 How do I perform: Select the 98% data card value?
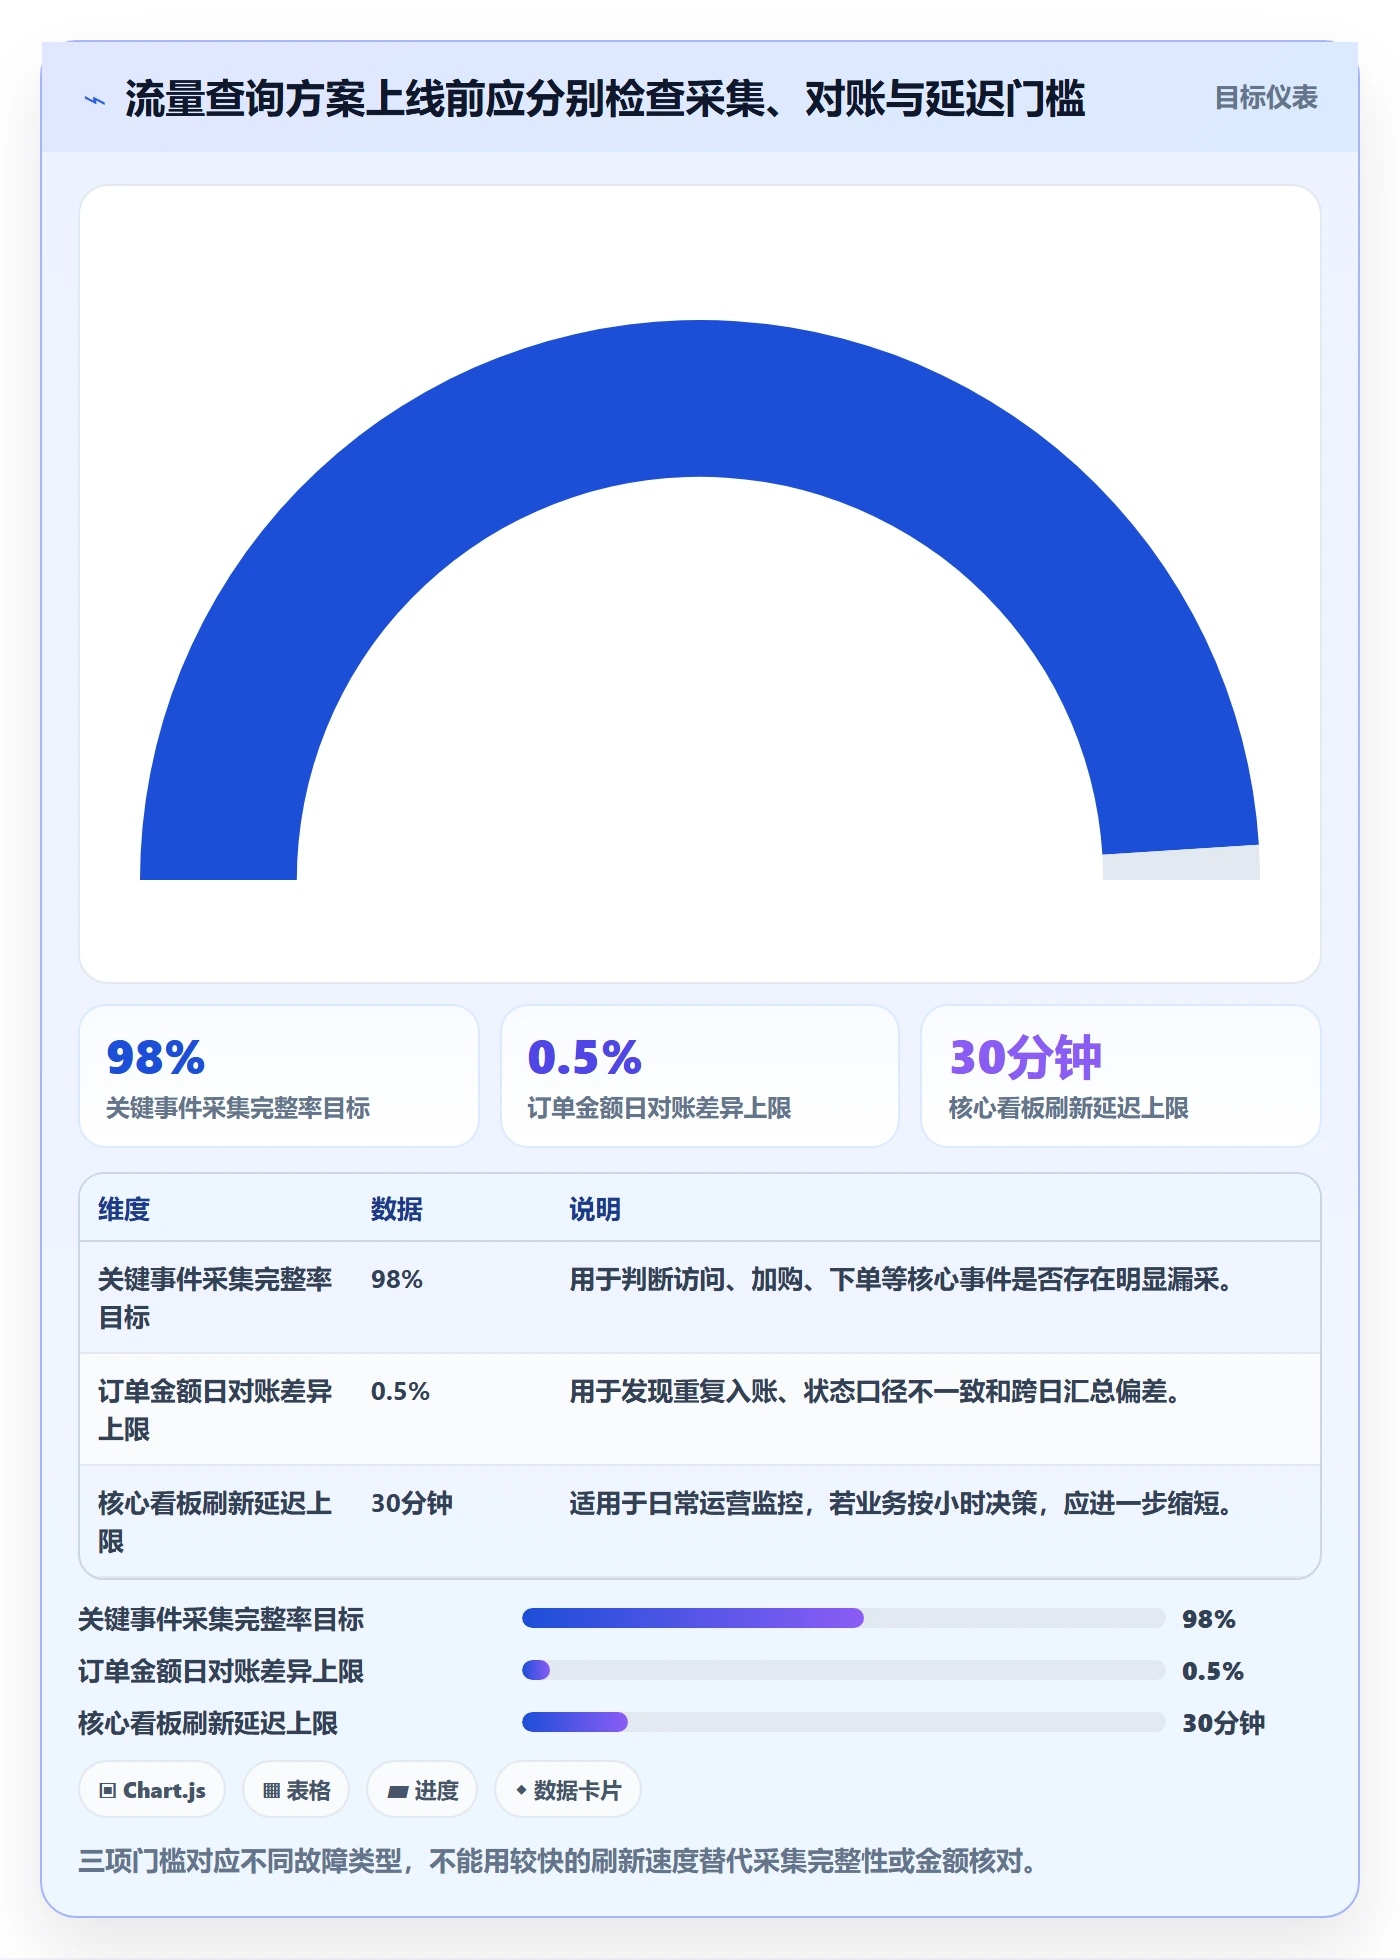pos(155,1057)
